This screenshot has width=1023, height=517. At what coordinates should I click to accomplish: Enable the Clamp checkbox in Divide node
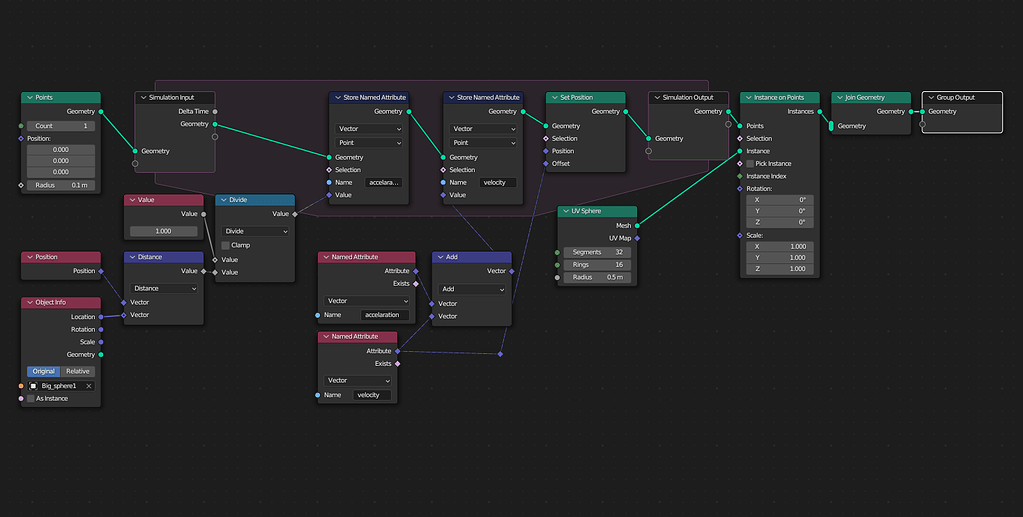[x=225, y=245]
